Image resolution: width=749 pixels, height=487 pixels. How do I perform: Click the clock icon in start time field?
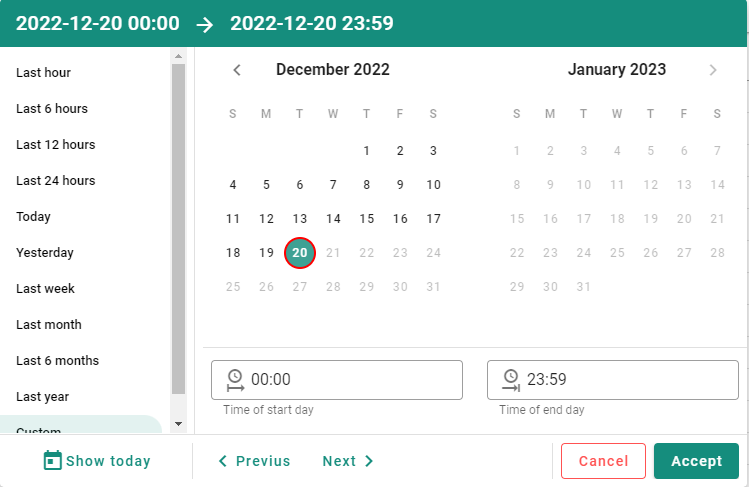(x=235, y=381)
